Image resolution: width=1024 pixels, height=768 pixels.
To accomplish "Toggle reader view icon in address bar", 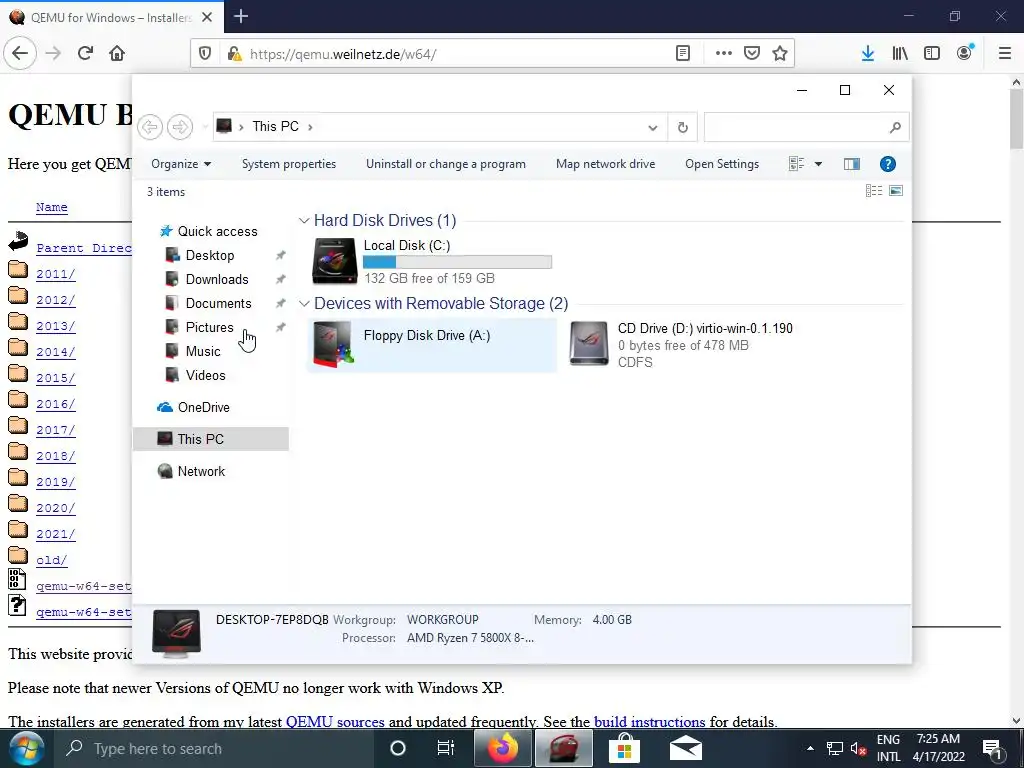I will (x=682, y=54).
